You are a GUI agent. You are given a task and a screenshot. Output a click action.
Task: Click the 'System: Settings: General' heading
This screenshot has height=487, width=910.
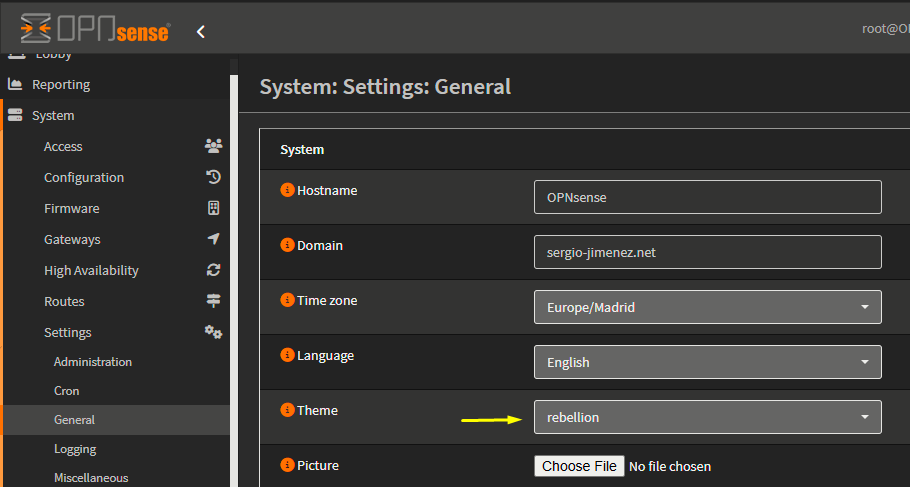click(x=385, y=86)
